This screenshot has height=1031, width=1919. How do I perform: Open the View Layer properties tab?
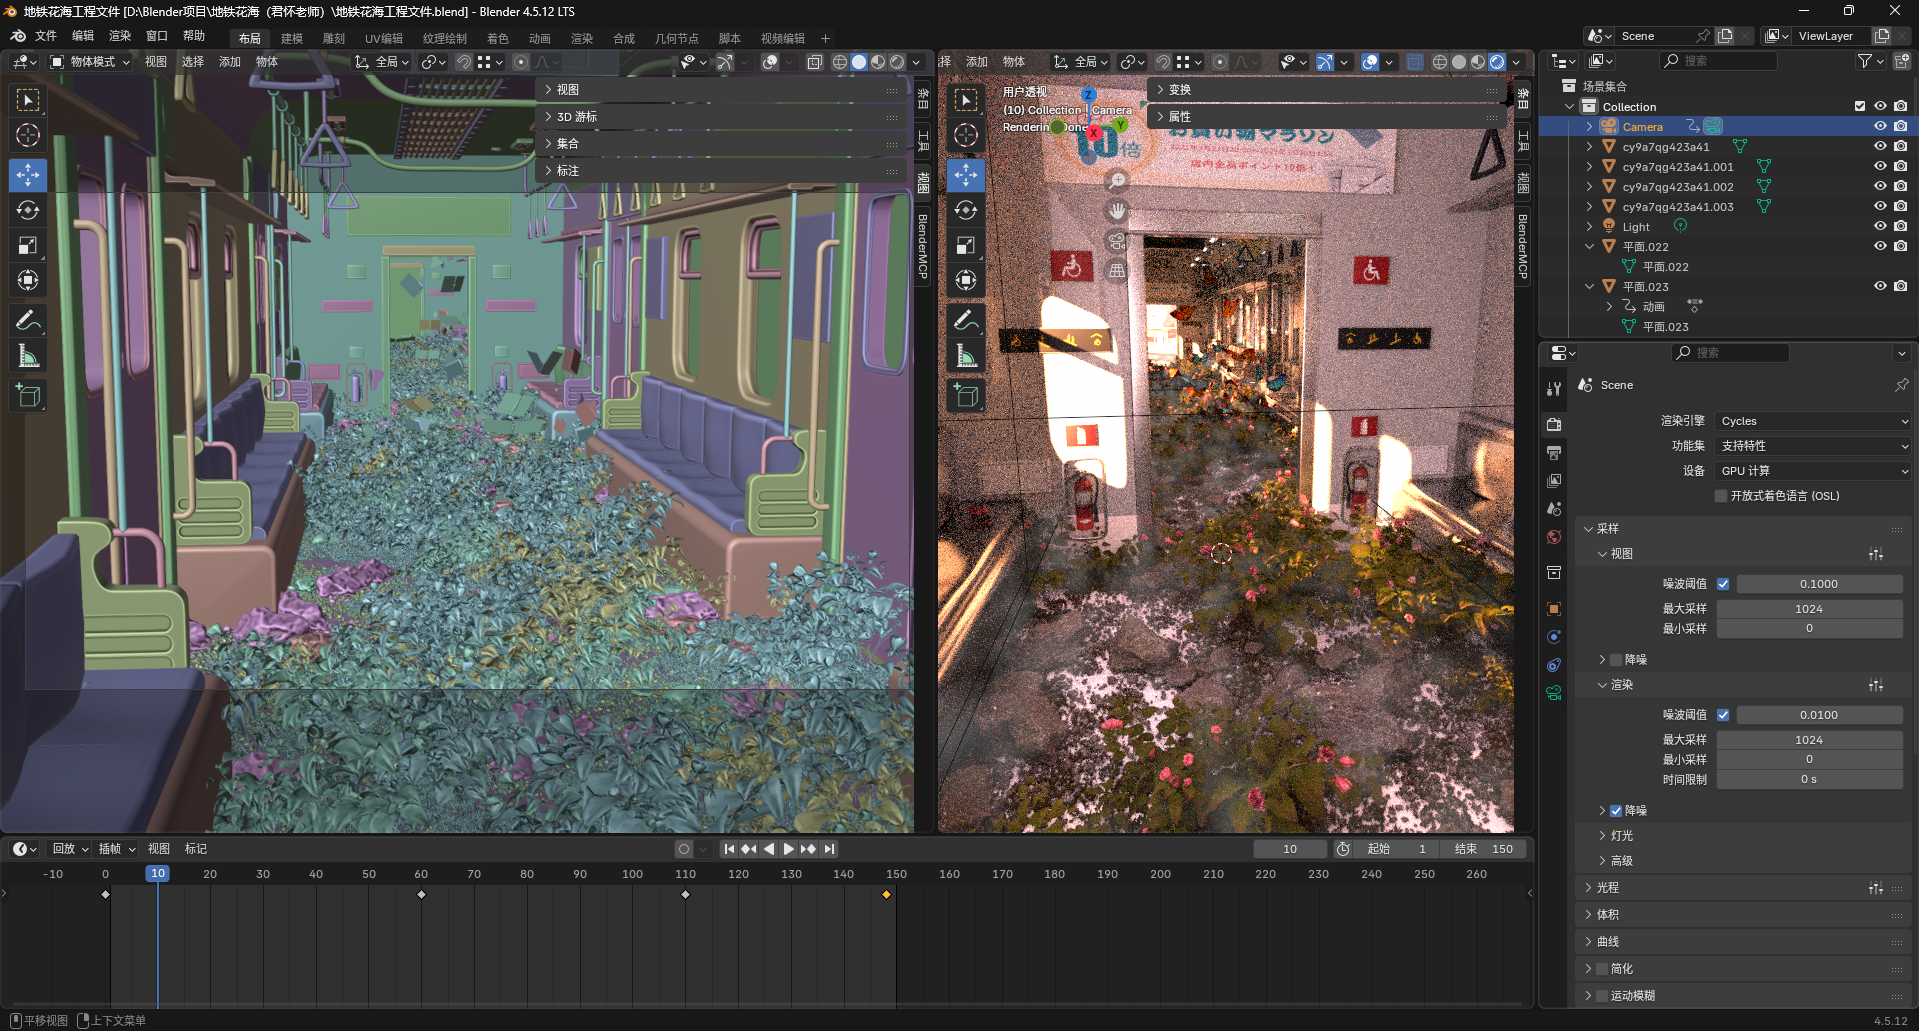point(1554,481)
